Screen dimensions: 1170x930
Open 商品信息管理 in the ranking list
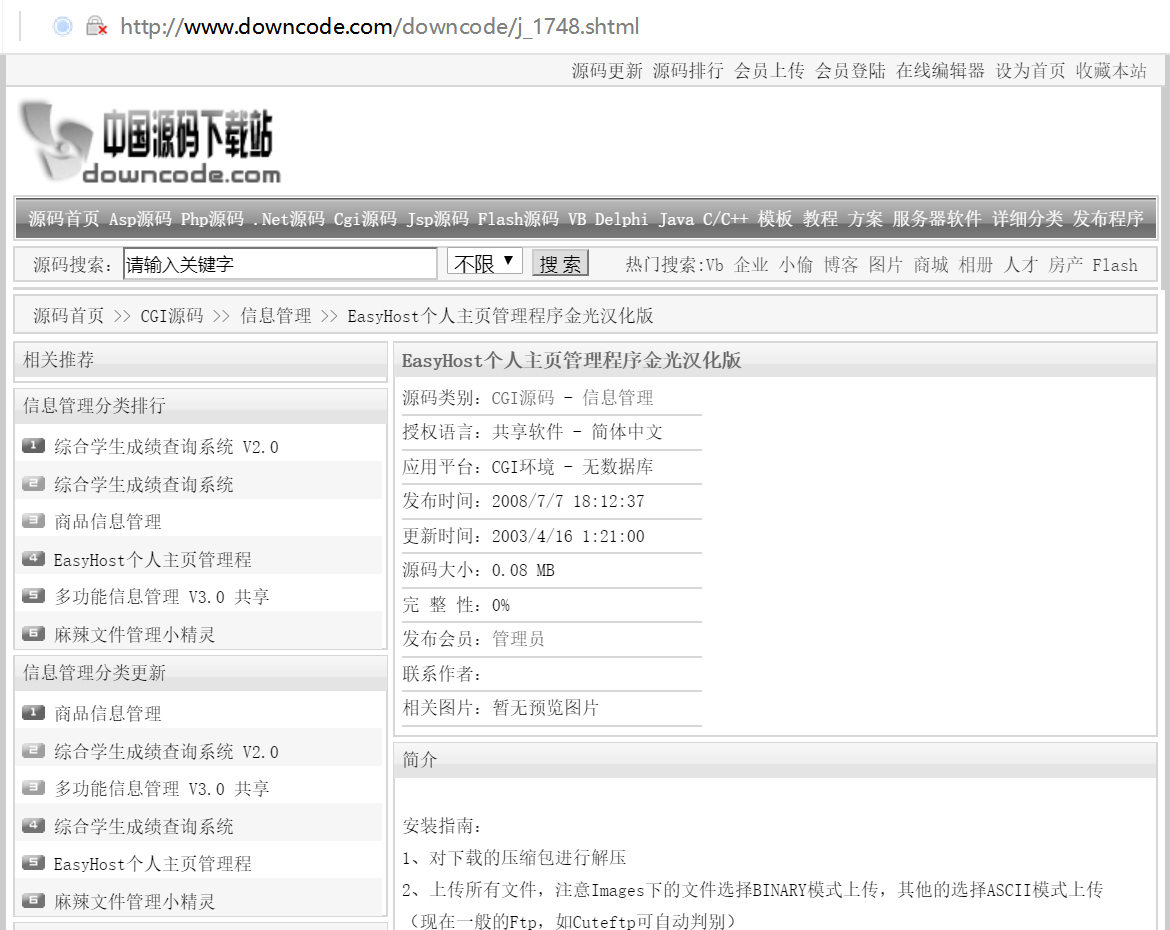tap(108, 522)
